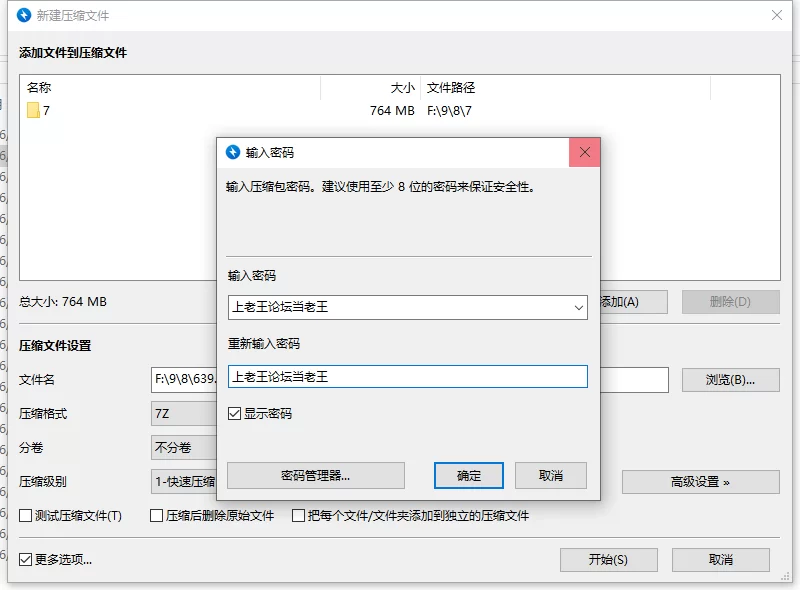Open the 压缩级别 1-快速压缩 dropdown

click(184, 481)
